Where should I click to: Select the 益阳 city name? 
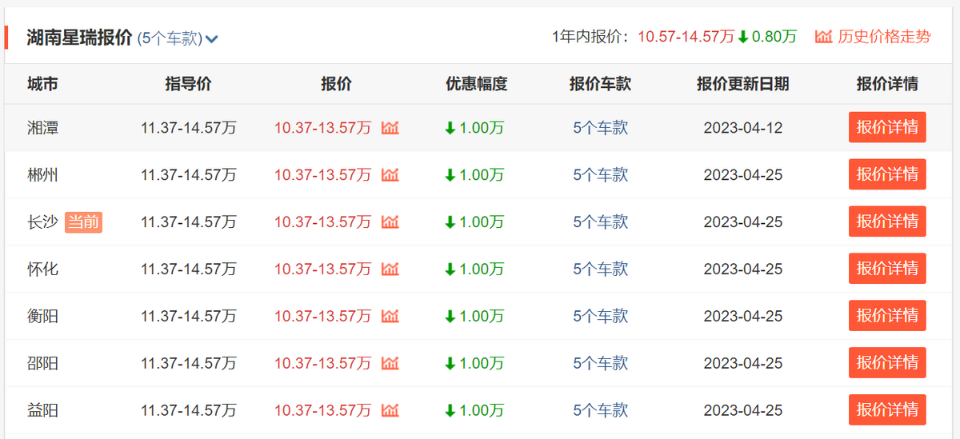[43, 410]
